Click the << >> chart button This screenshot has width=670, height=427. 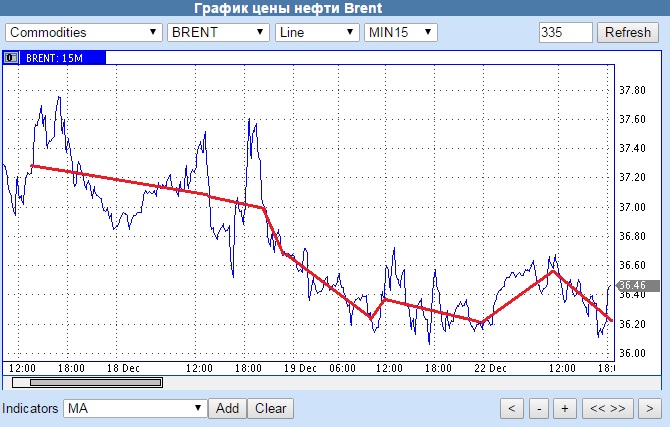pyautogui.click(x=607, y=409)
